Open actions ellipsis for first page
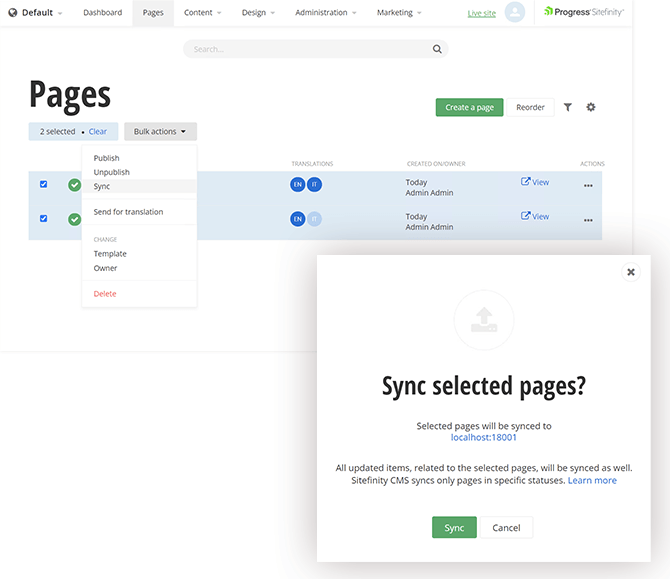 (588, 185)
